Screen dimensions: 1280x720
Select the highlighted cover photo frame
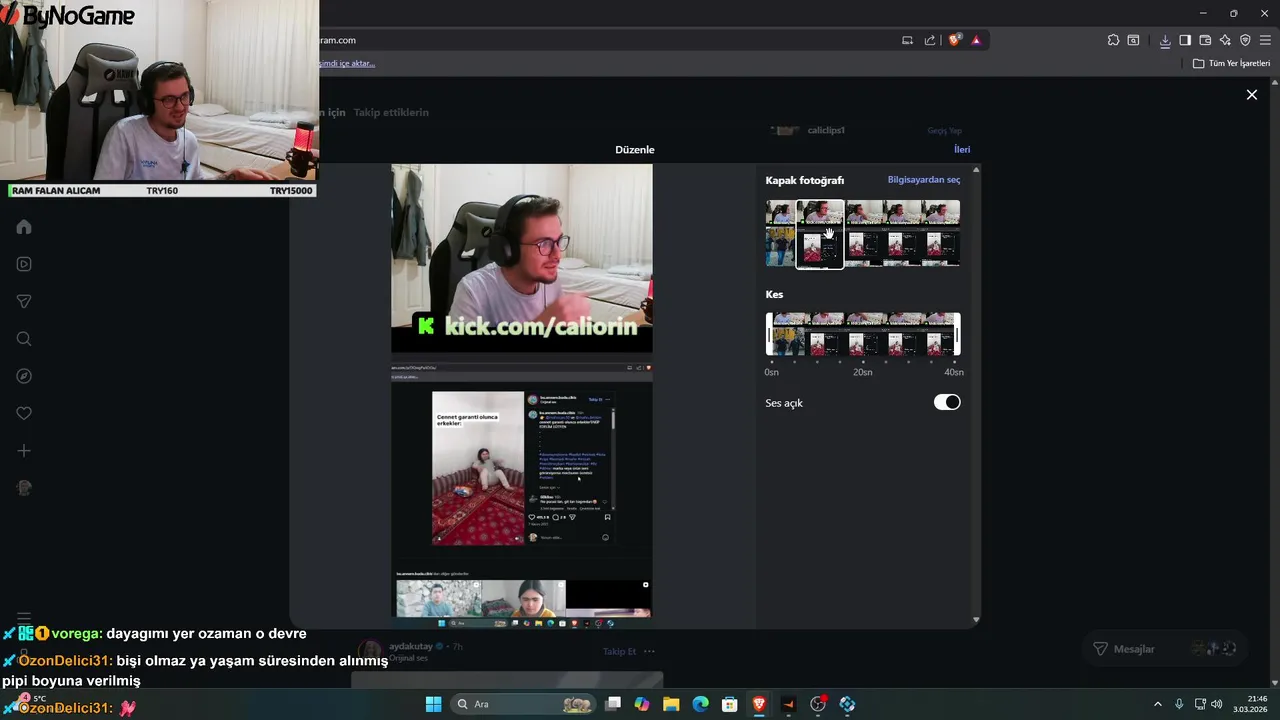820,234
